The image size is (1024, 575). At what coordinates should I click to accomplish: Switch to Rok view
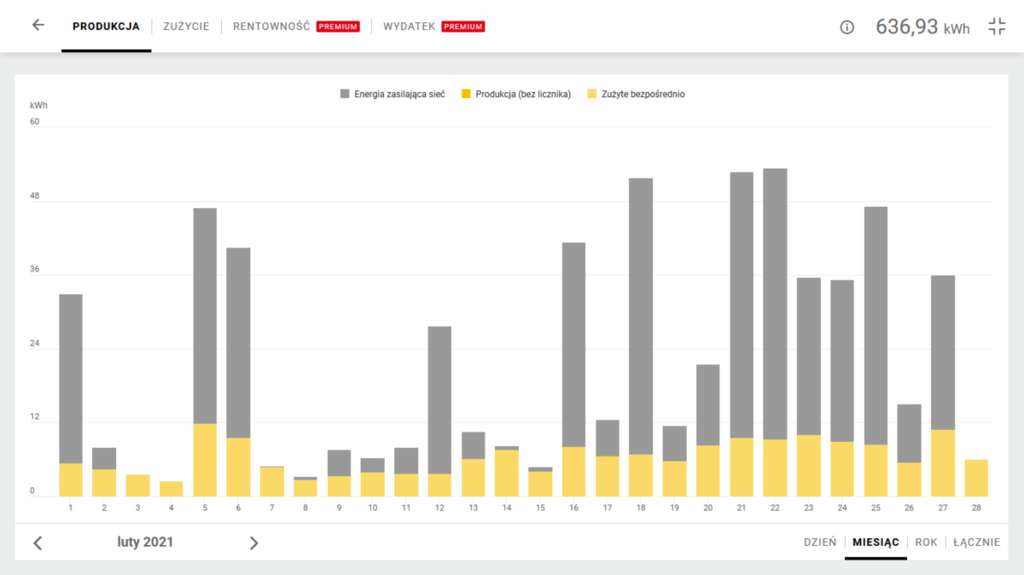(x=926, y=542)
